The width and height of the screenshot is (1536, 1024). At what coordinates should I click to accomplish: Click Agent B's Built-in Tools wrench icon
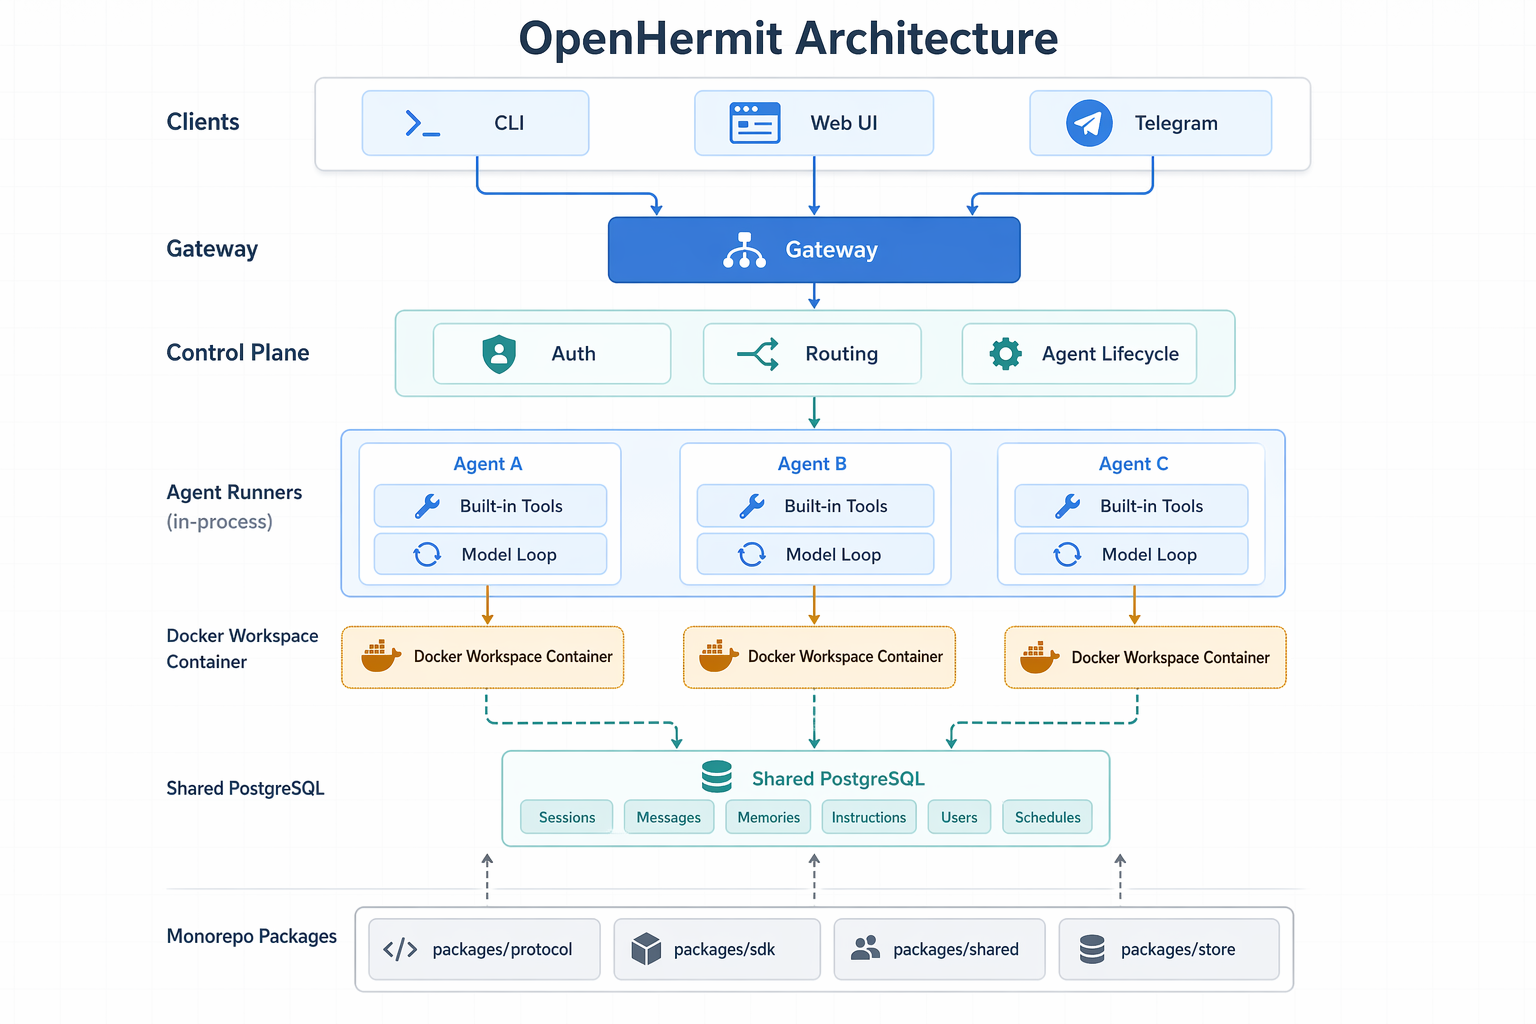coord(752,506)
